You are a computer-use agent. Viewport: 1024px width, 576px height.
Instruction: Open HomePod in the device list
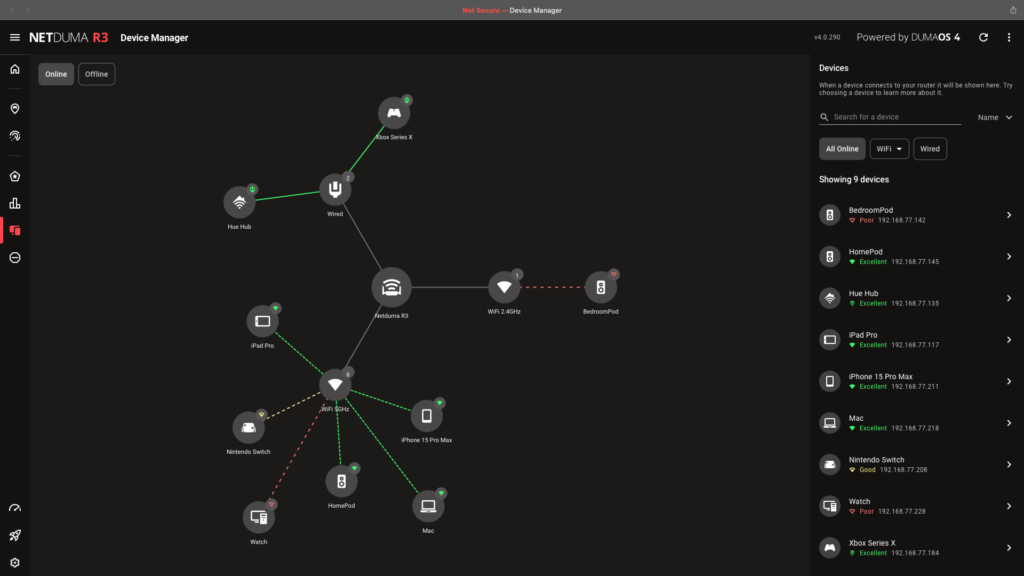coord(916,257)
